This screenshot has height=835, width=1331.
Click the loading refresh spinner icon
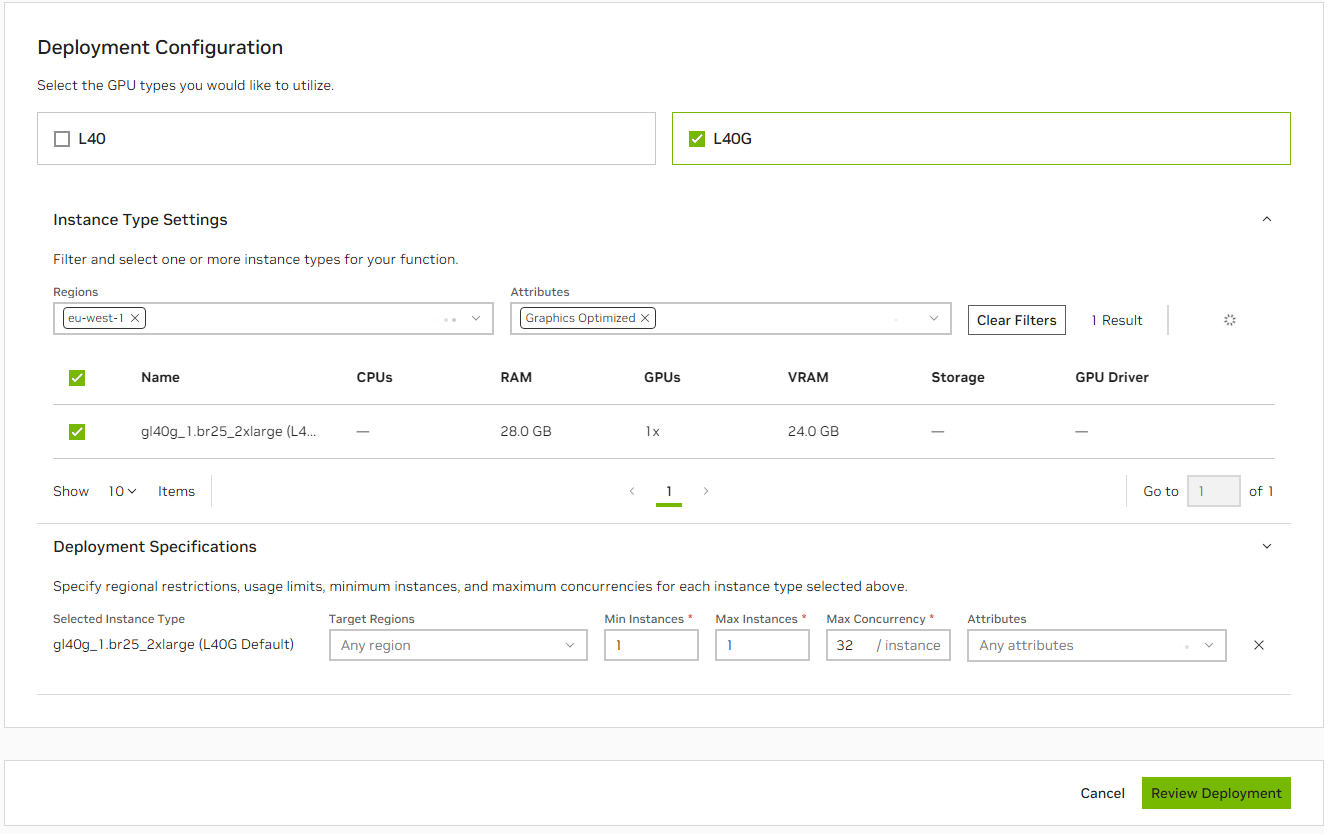1230,320
